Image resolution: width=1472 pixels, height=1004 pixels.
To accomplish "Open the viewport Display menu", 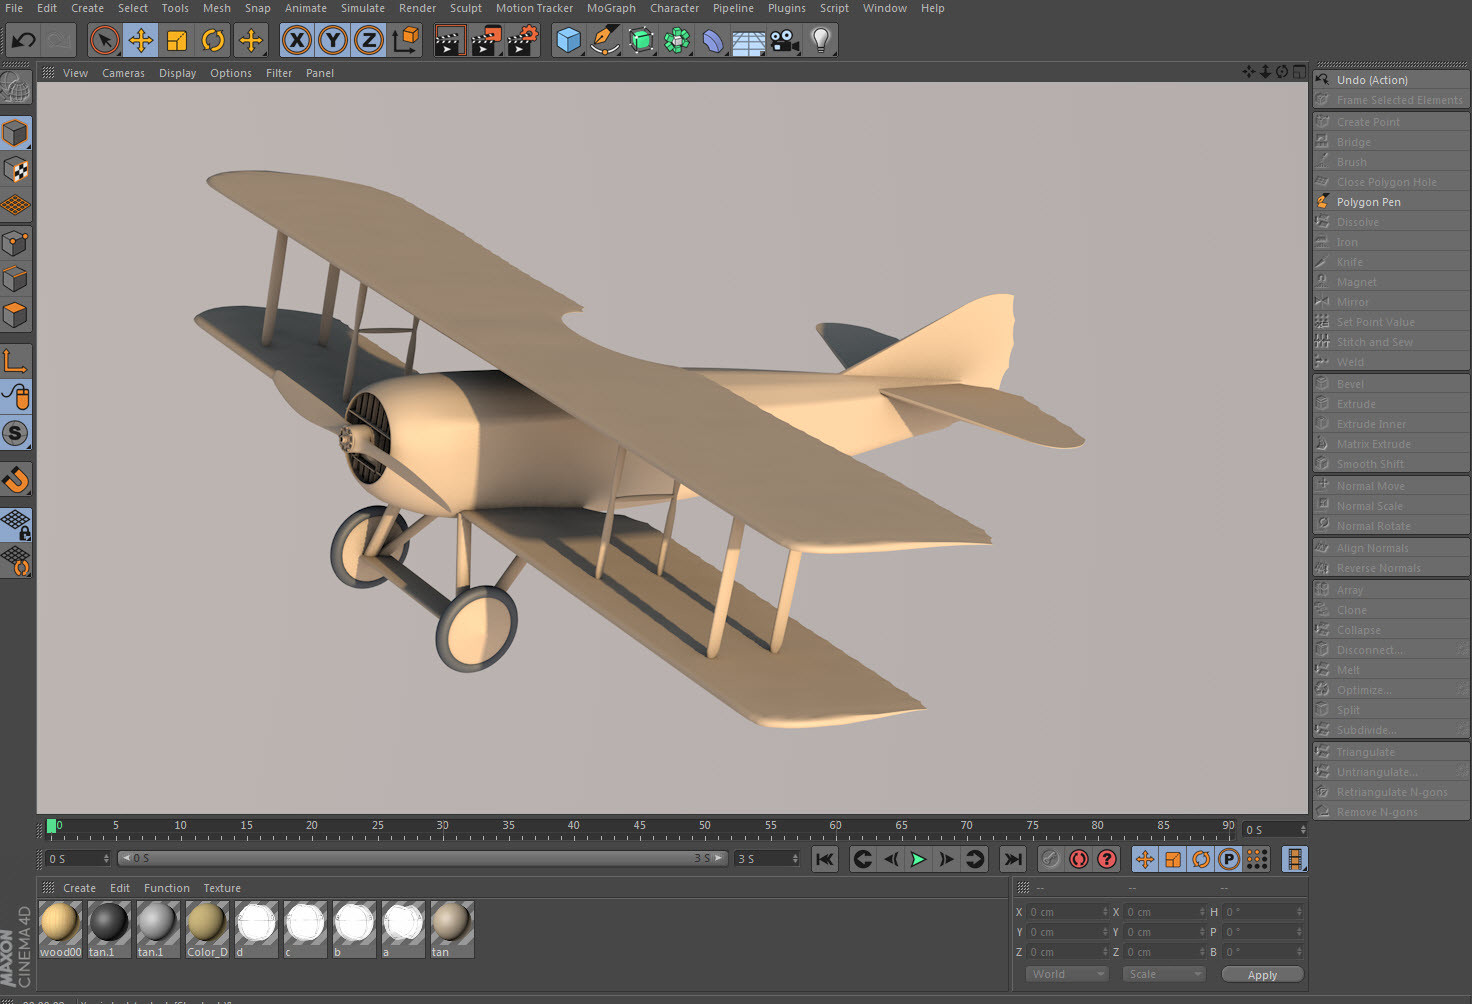I will coord(177,73).
